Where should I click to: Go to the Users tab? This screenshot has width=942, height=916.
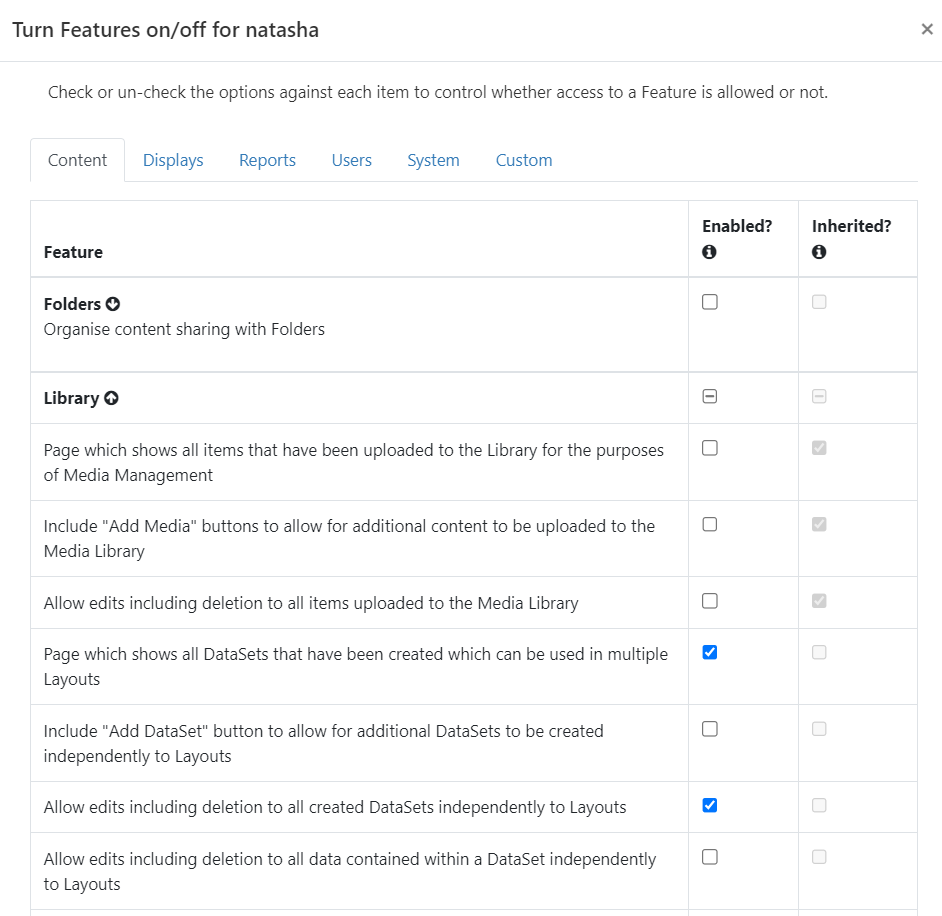351,160
